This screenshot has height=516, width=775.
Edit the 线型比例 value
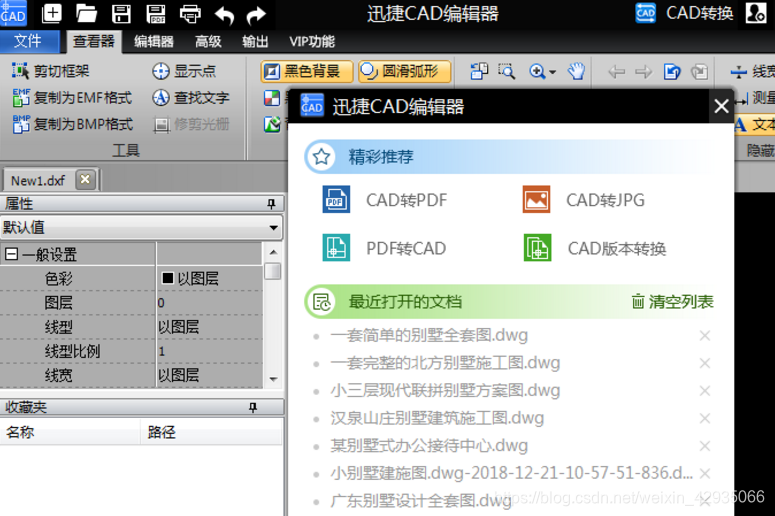(x=210, y=351)
